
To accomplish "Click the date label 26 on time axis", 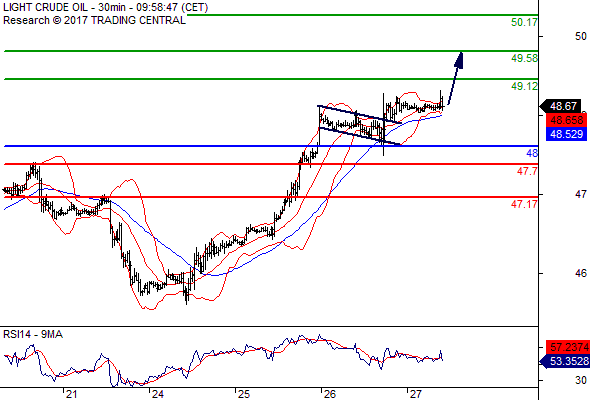I will tap(330, 394).
